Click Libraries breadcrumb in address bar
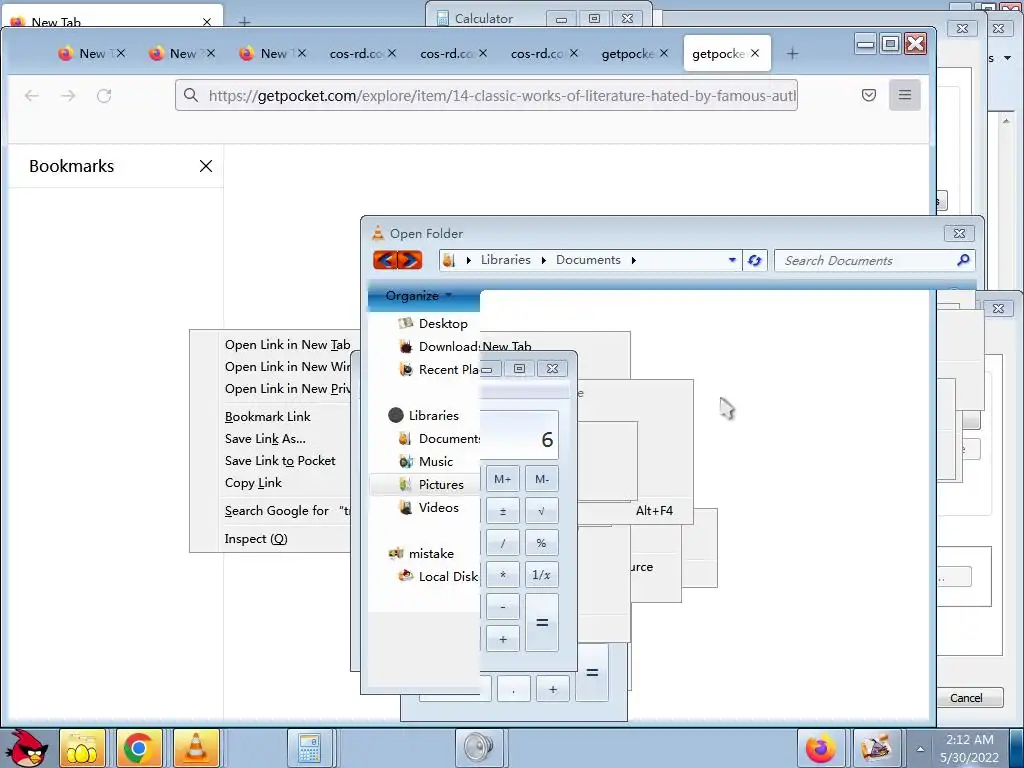This screenshot has width=1024, height=768. tap(505, 260)
